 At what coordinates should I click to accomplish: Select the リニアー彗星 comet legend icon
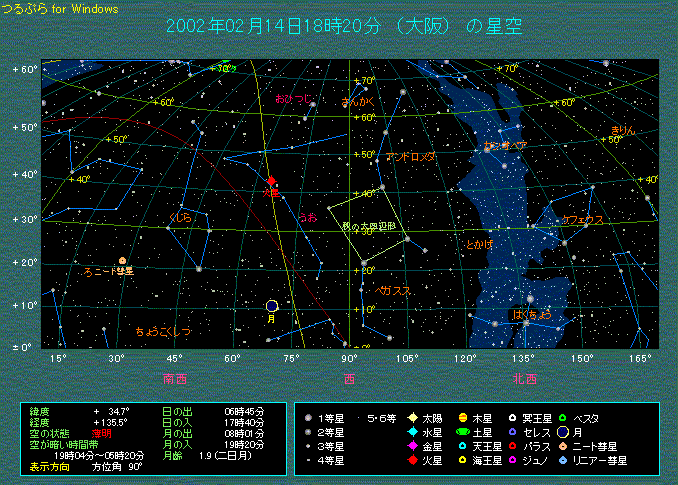563,461
